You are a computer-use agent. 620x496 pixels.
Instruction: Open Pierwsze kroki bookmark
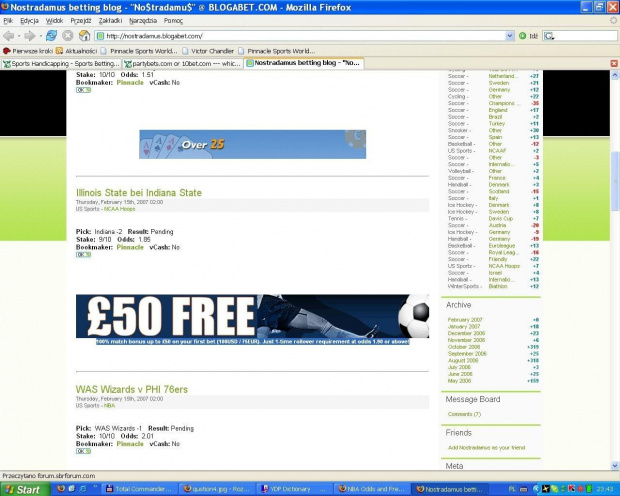(28, 51)
